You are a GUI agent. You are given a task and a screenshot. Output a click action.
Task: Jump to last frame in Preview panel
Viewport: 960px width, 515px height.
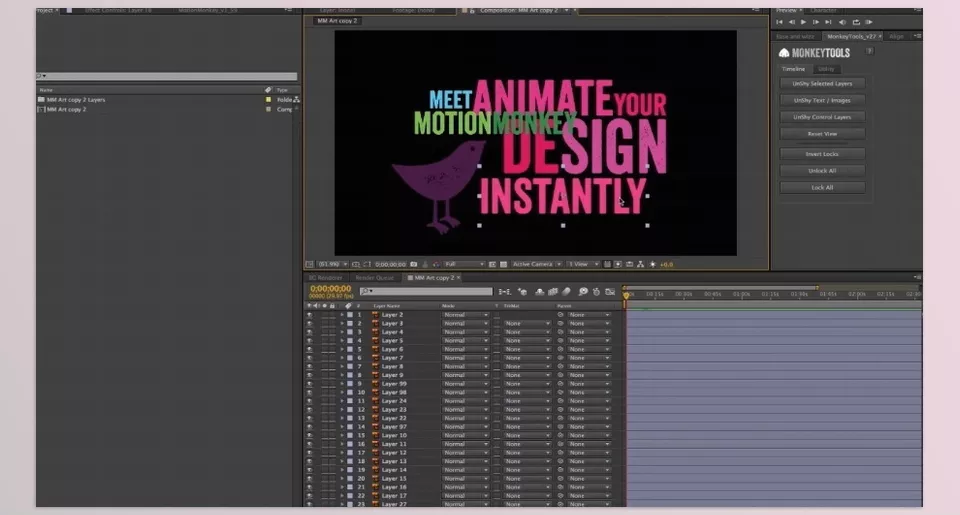[x=828, y=22]
